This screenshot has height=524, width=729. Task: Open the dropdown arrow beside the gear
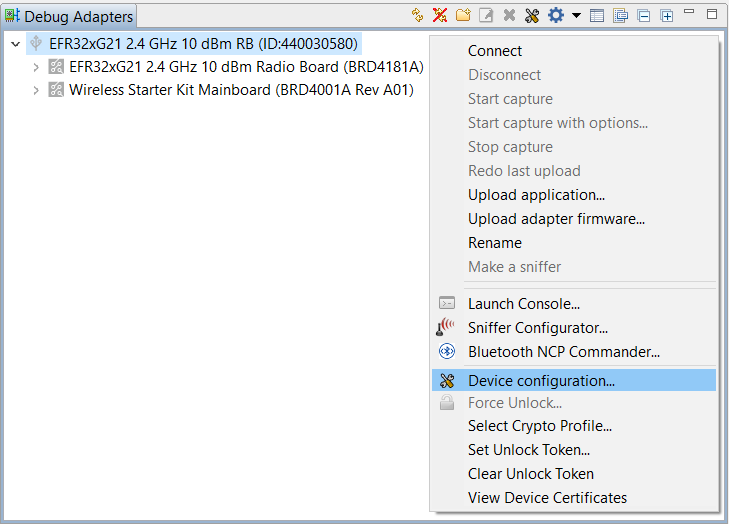tap(576, 16)
